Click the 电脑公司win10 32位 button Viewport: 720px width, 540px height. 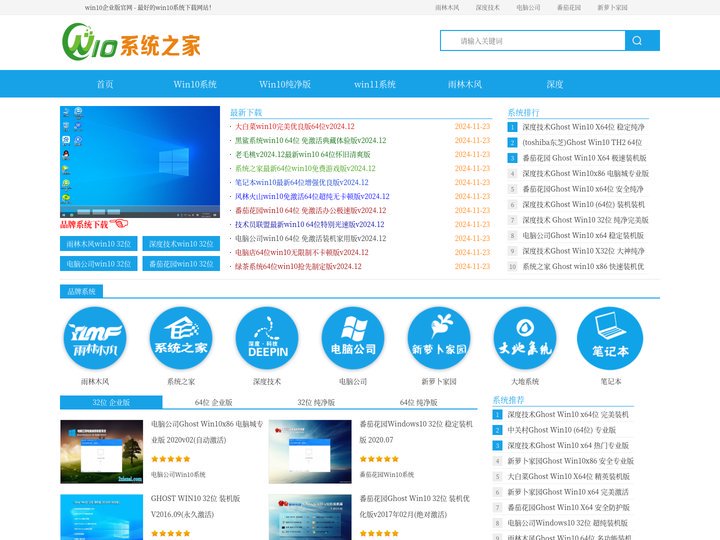point(99,264)
